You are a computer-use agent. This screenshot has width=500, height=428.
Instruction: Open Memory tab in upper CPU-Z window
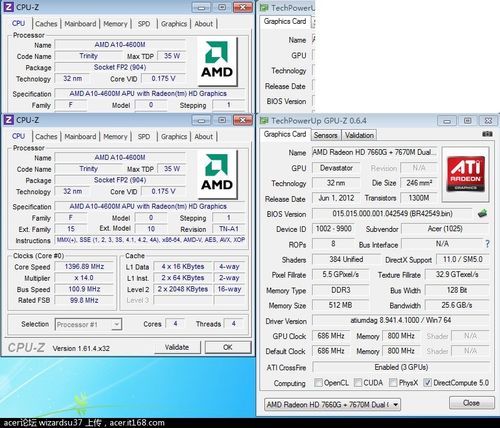[x=115, y=24]
